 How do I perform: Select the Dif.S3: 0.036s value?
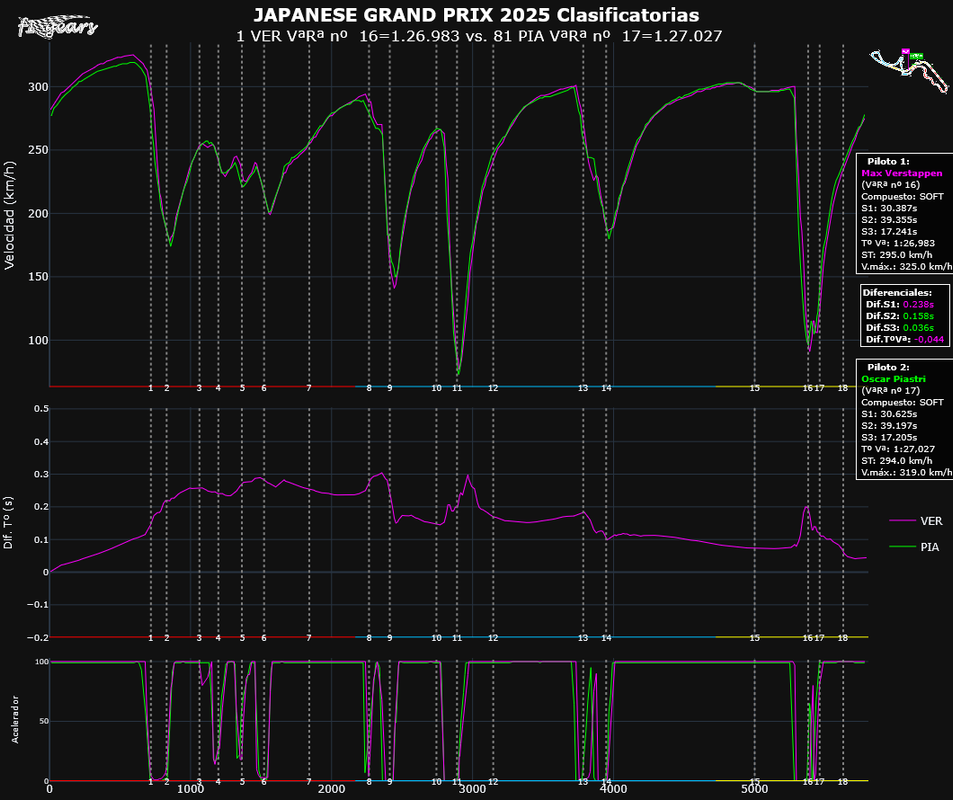900,328
